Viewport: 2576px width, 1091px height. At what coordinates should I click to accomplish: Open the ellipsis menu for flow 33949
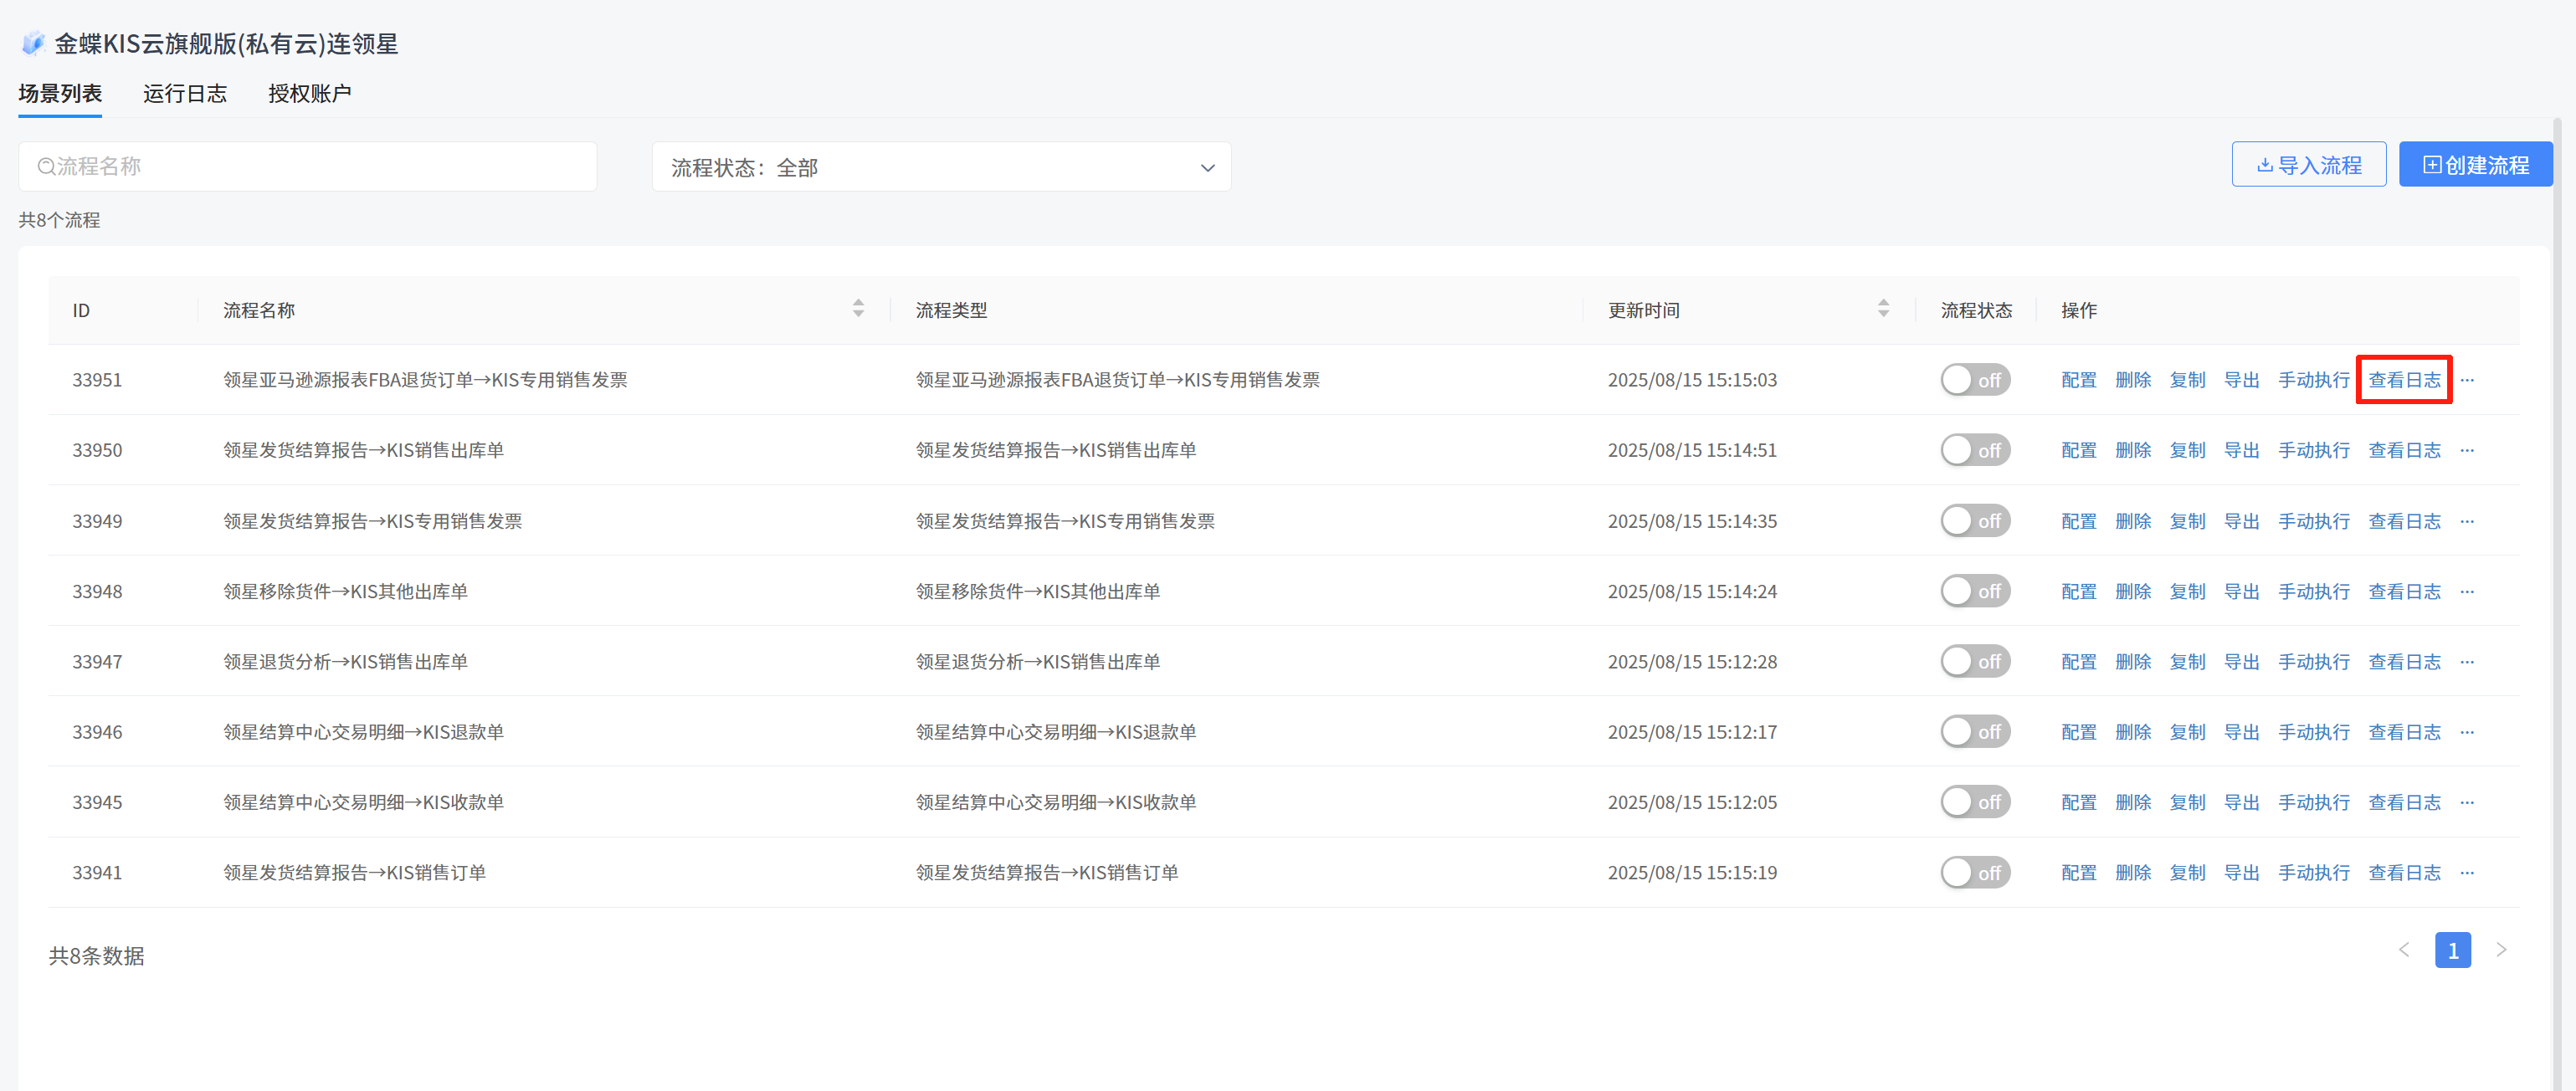pyautogui.click(x=2467, y=521)
